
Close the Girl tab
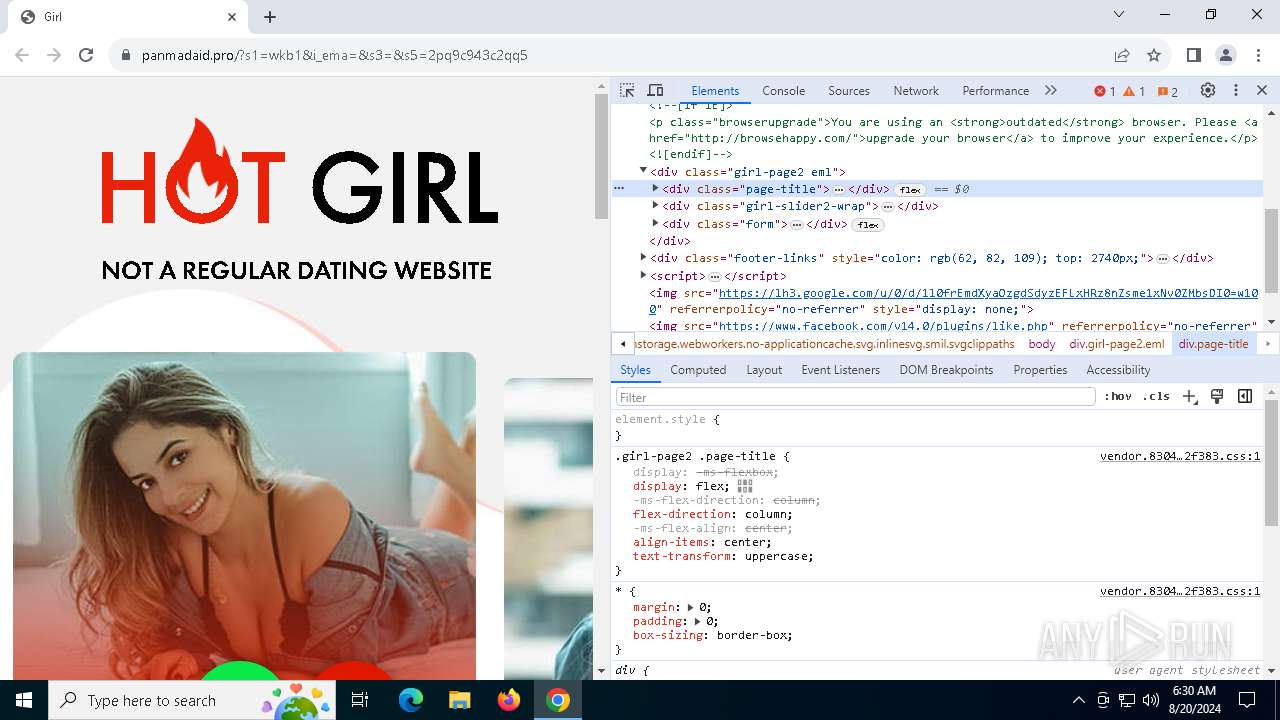(232, 17)
